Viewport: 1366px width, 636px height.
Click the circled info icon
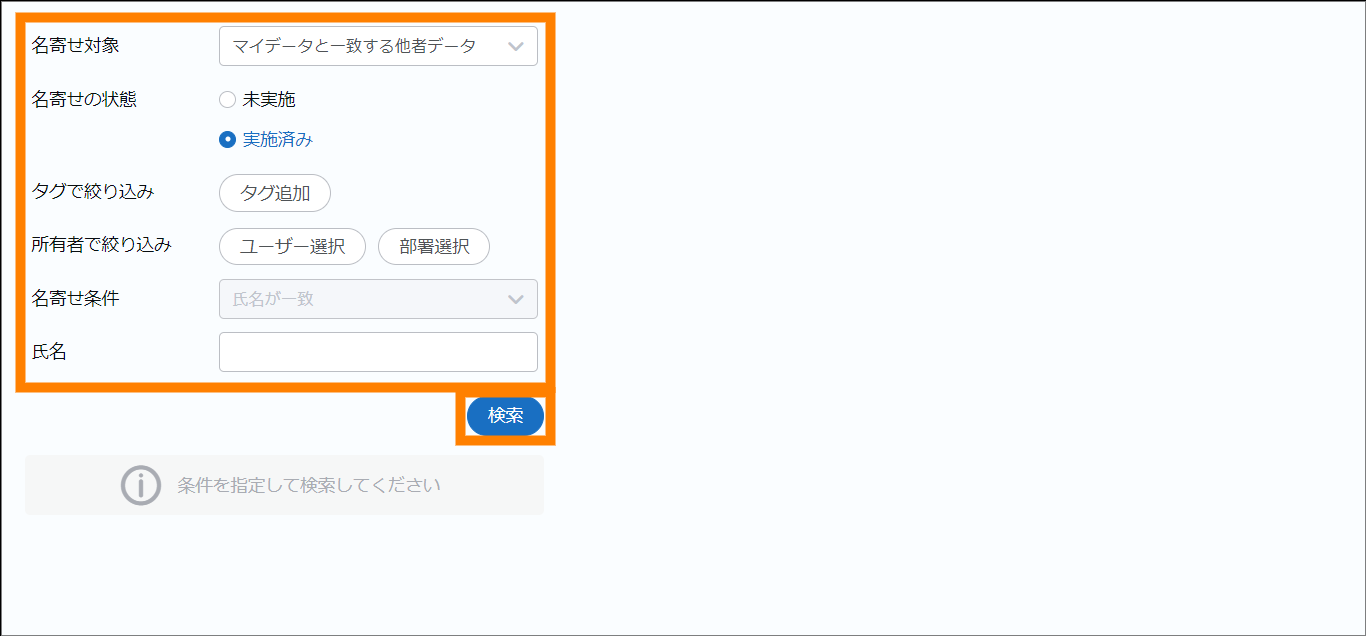(141, 485)
